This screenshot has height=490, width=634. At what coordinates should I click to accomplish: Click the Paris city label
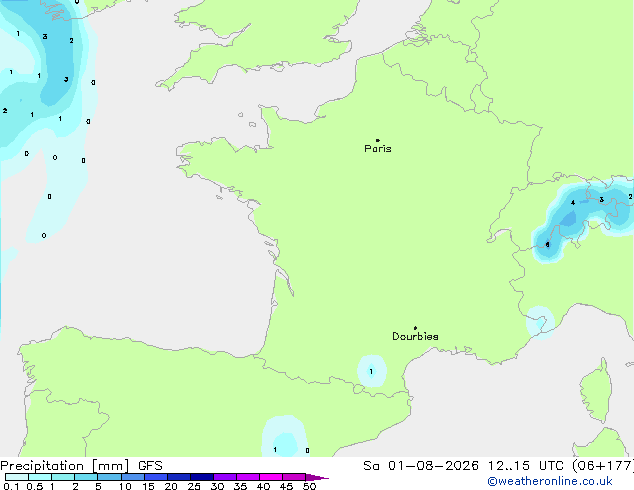378,149
